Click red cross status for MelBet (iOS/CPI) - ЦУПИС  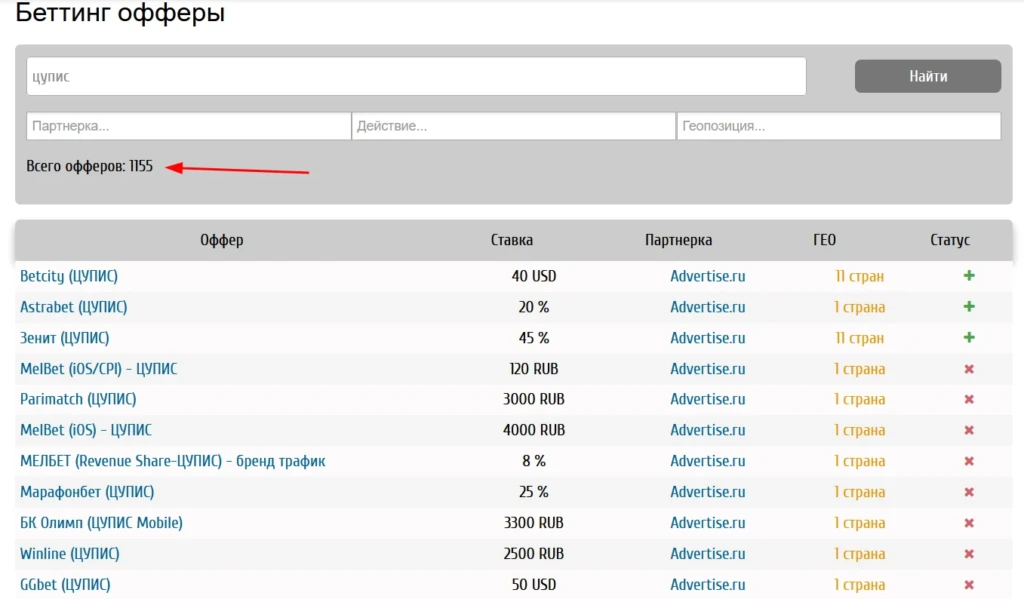(x=969, y=369)
